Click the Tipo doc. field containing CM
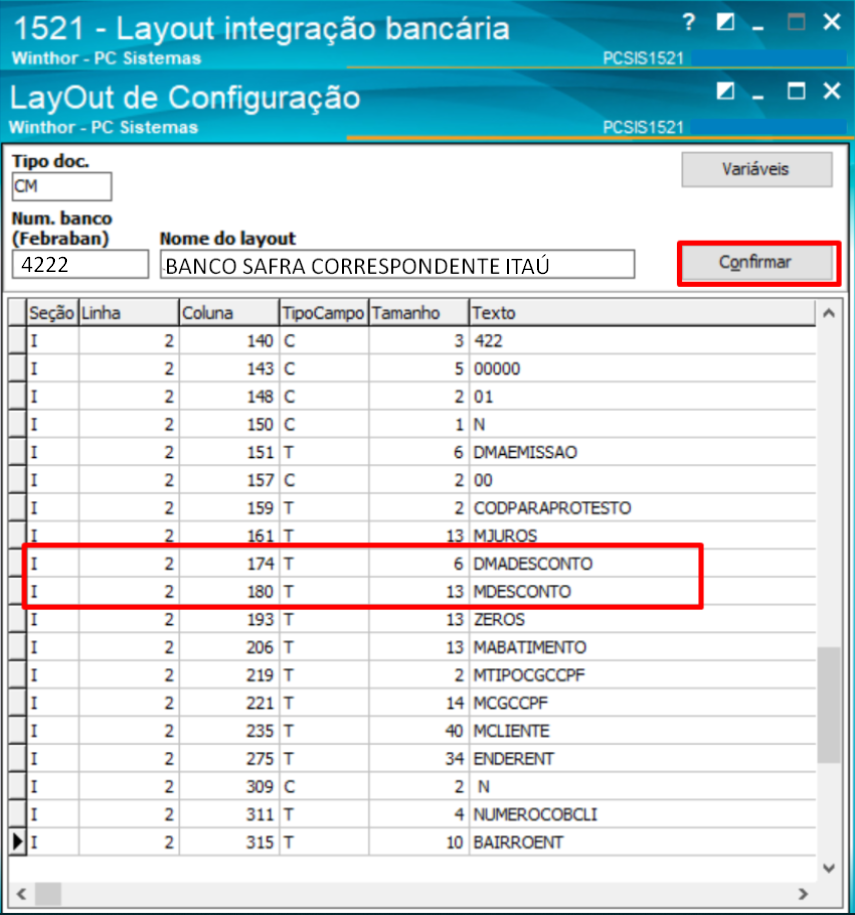The width and height of the screenshot is (855, 915). click(x=62, y=186)
